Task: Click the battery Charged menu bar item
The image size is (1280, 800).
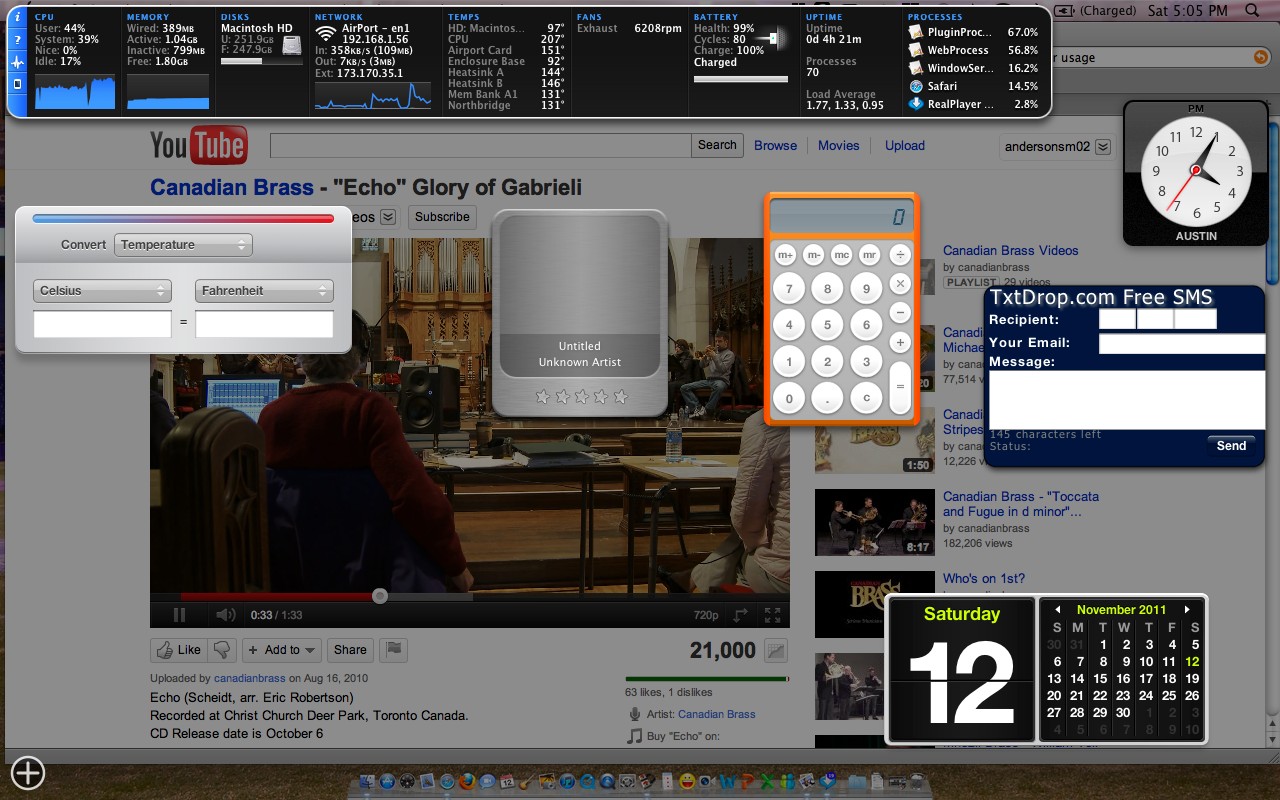Action: pyautogui.click(x=1096, y=10)
